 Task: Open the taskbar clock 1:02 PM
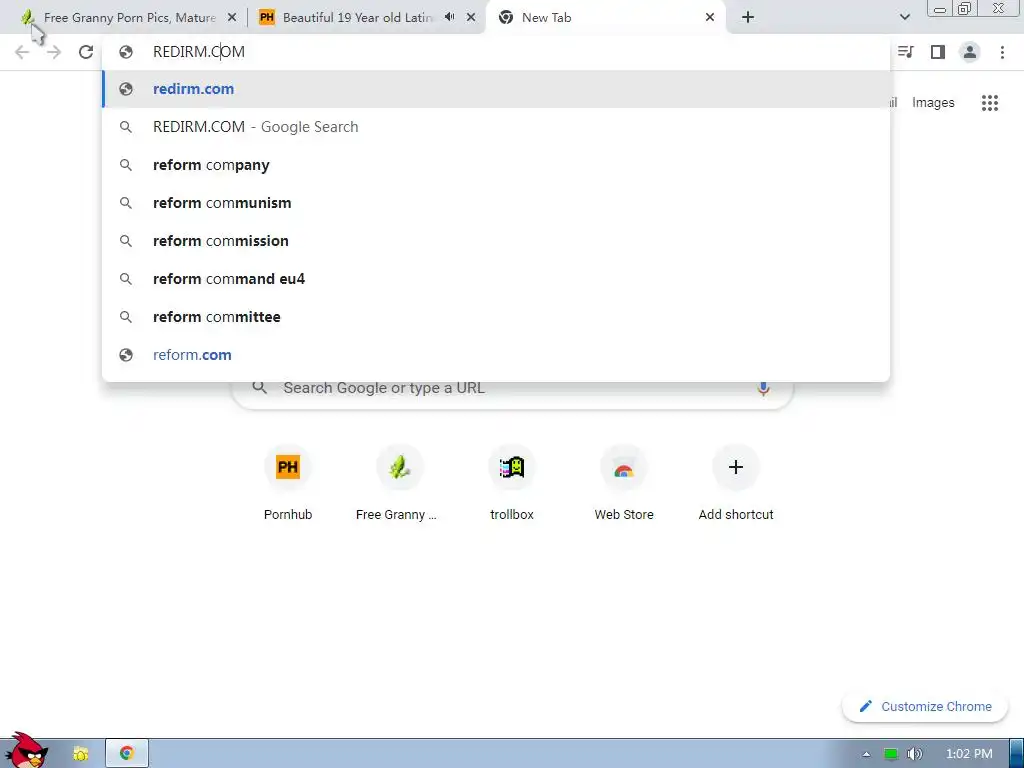pos(969,754)
